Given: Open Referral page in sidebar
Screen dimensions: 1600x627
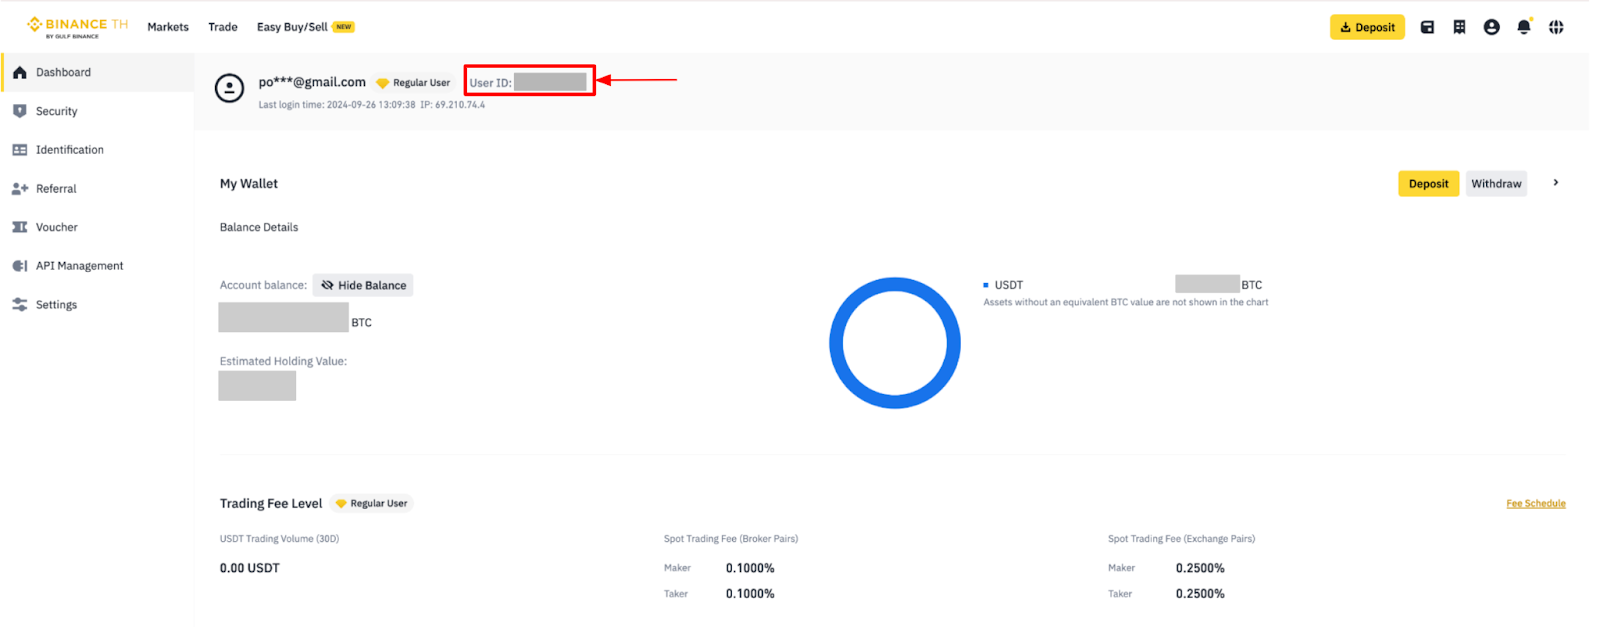Looking at the screenshot, I should (x=56, y=189).
